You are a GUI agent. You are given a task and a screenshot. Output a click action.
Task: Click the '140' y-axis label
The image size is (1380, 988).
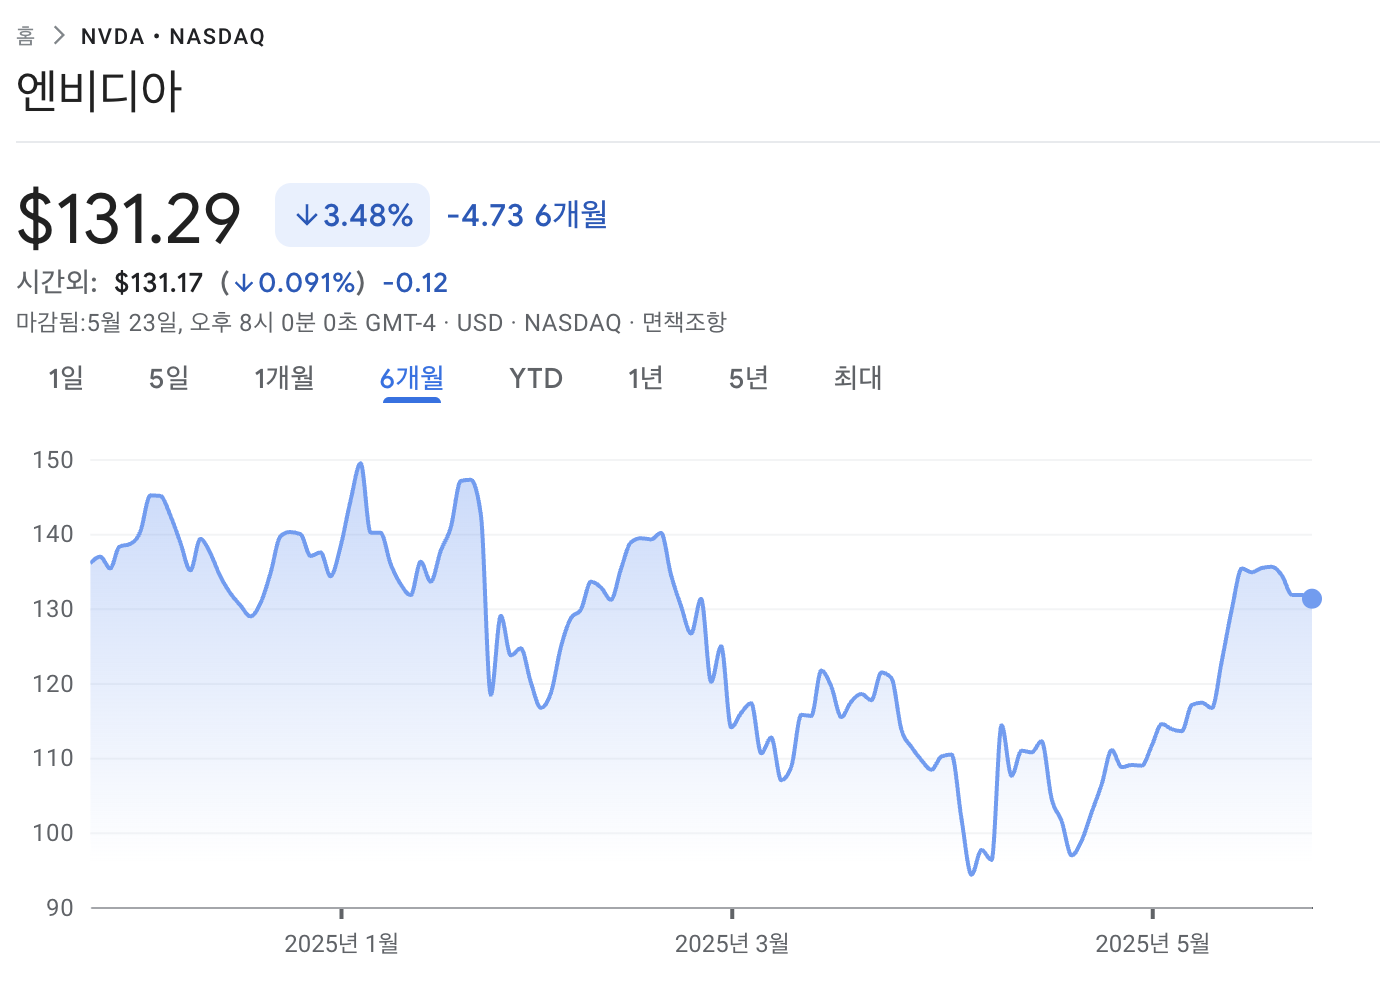pyautogui.click(x=53, y=534)
